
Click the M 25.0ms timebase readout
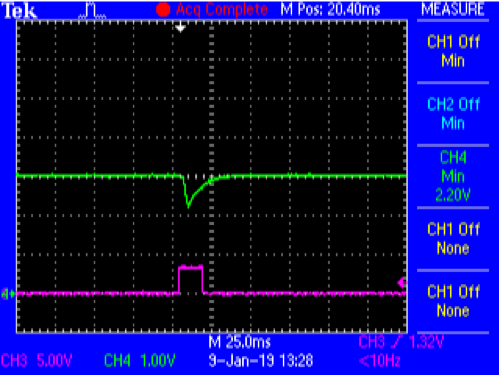click(240, 342)
